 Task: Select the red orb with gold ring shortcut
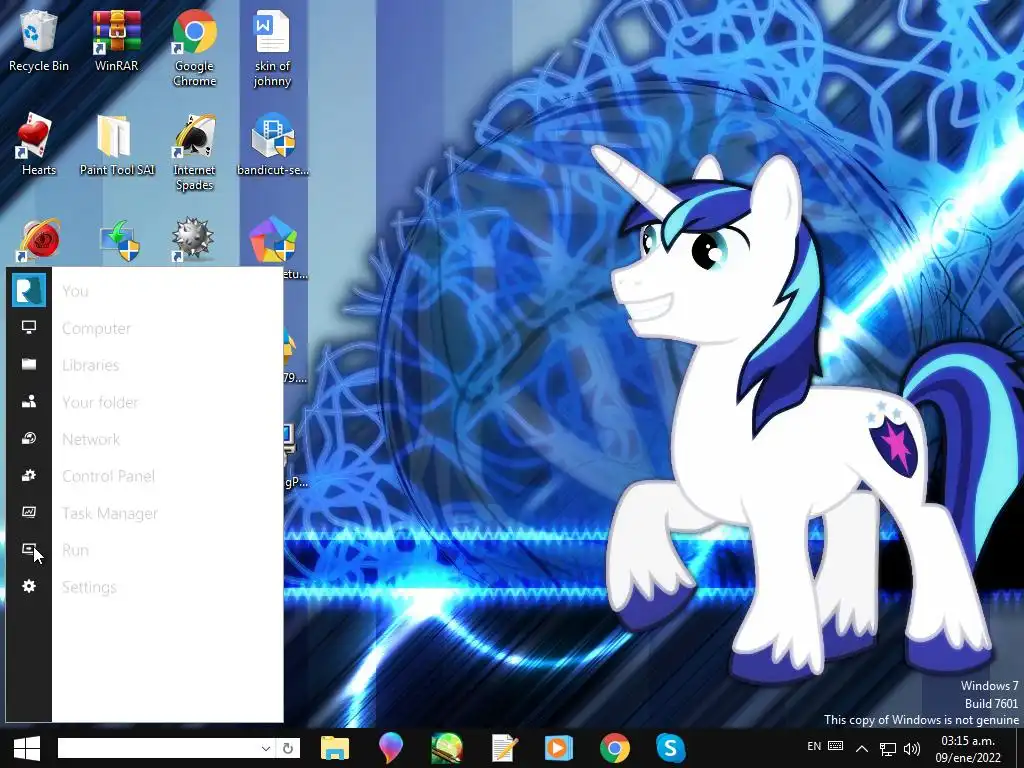(39, 240)
